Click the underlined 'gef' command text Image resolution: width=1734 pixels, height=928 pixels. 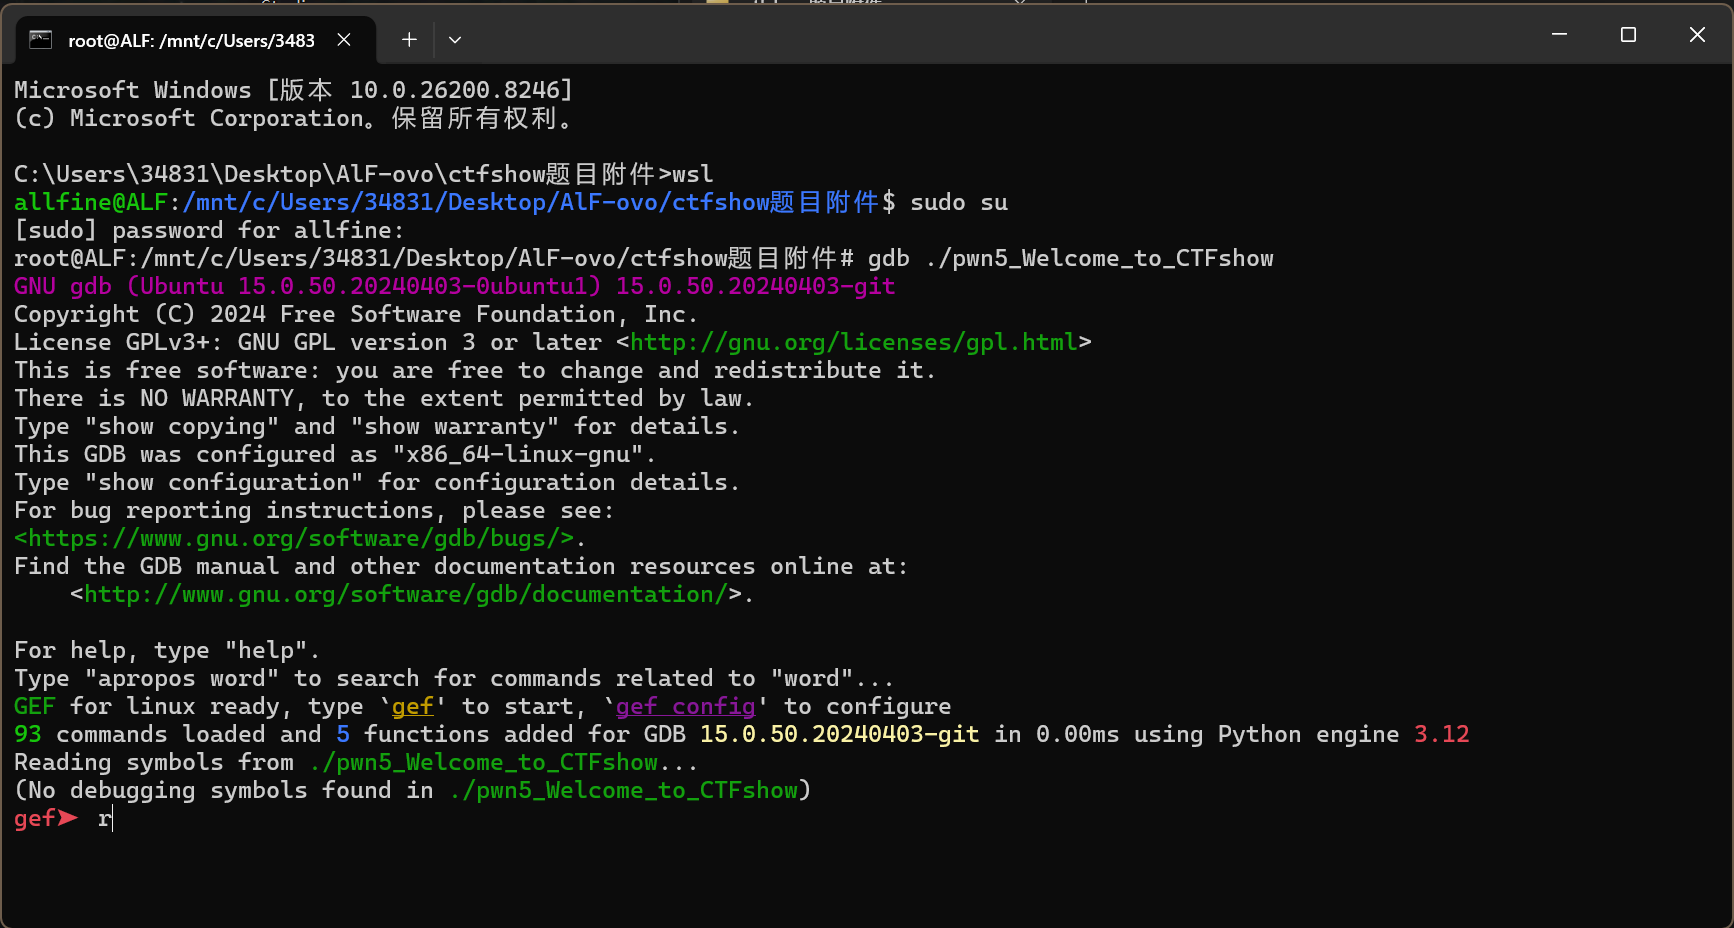[x=412, y=706]
